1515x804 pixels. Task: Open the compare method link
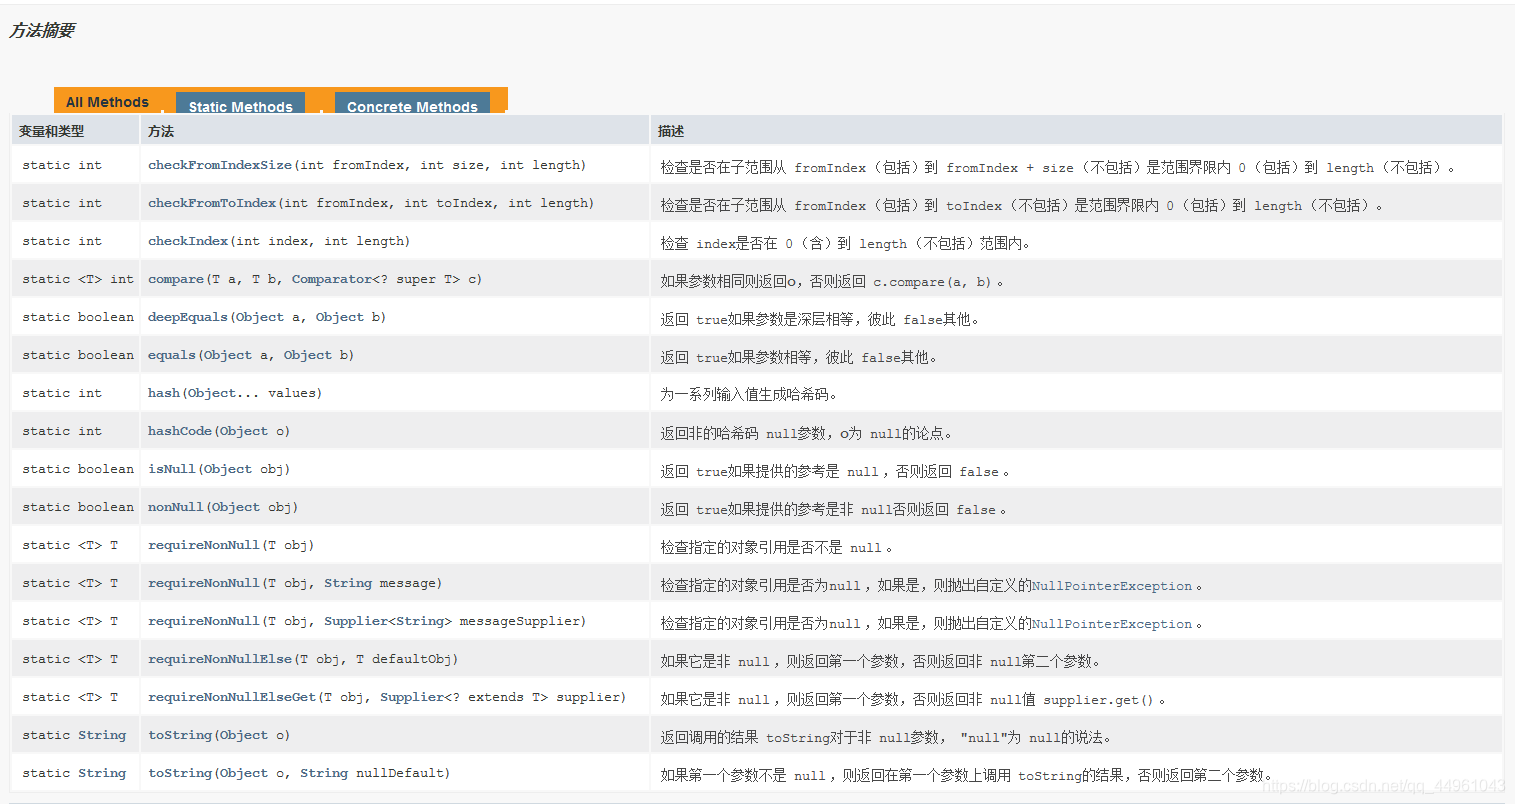click(176, 279)
